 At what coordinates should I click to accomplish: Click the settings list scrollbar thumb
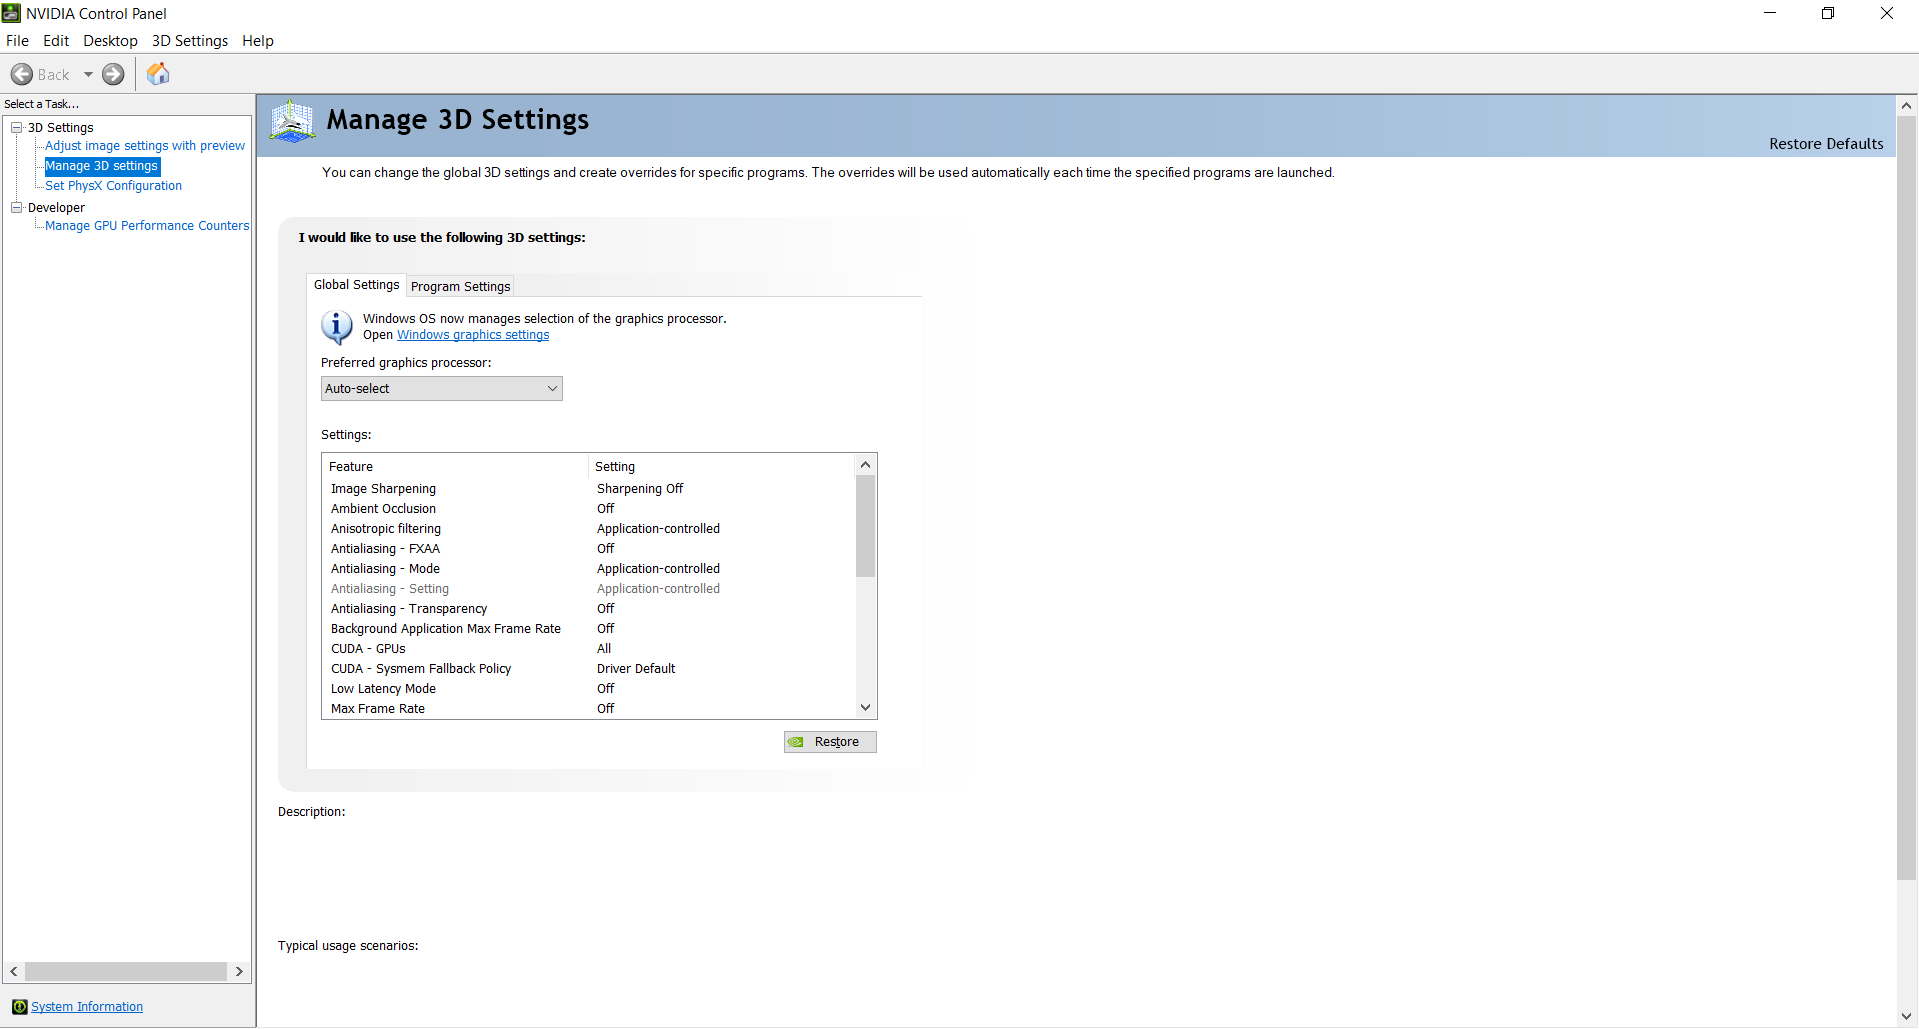coord(866,527)
